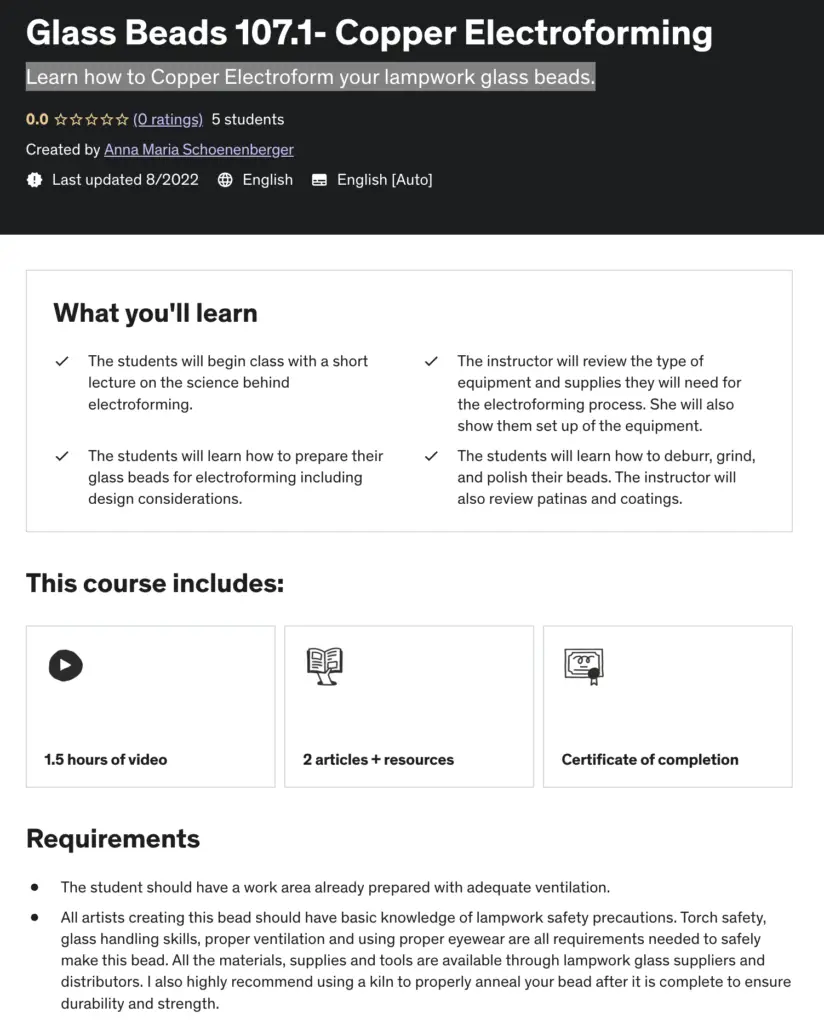The image size is (824, 1024).
Task: Click the open book articles icon
Action: 325,665
